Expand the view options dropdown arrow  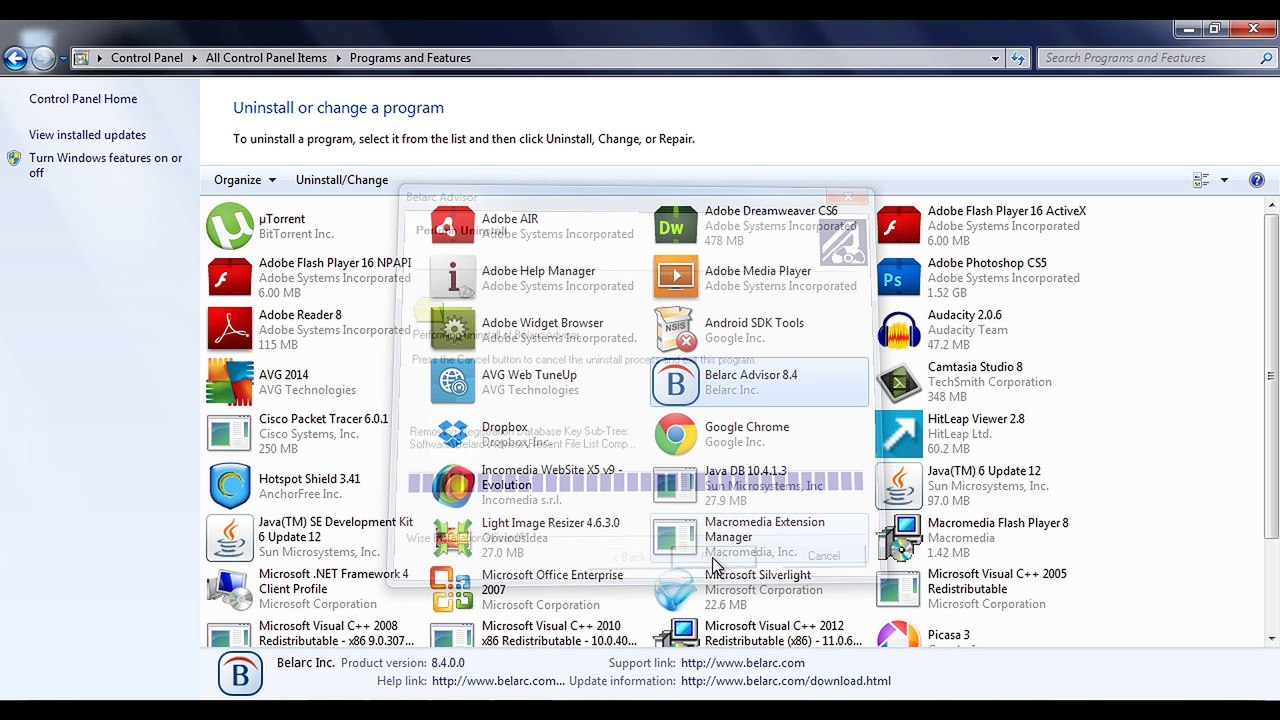[1224, 180]
